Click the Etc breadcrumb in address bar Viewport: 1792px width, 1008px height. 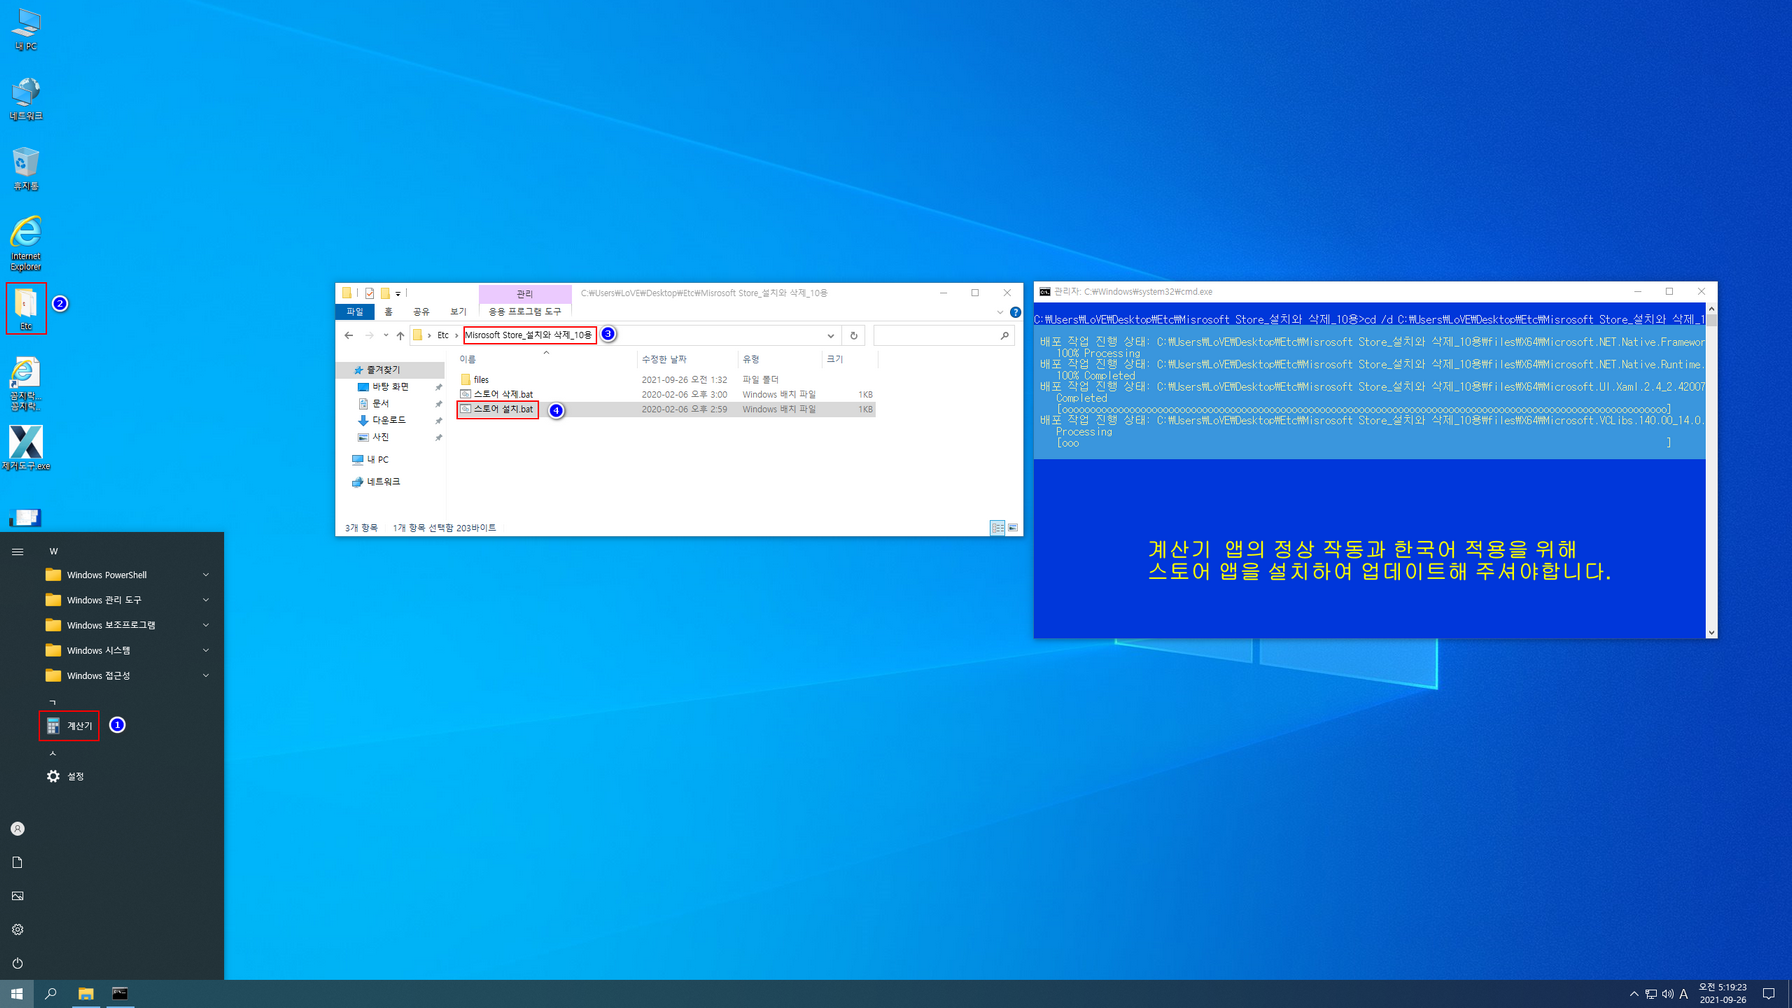[x=443, y=335]
